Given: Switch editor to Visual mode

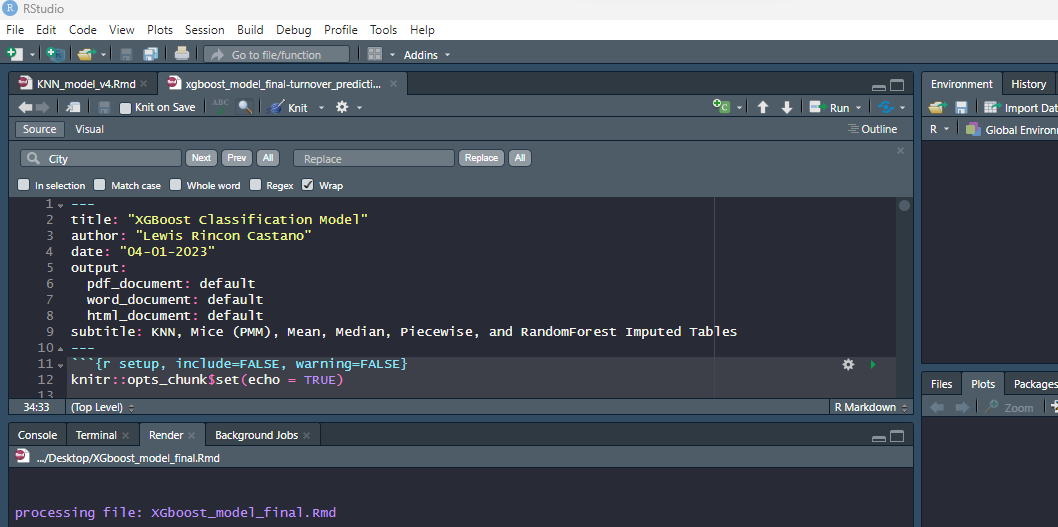Looking at the screenshot, I should (x=90, y=129).
